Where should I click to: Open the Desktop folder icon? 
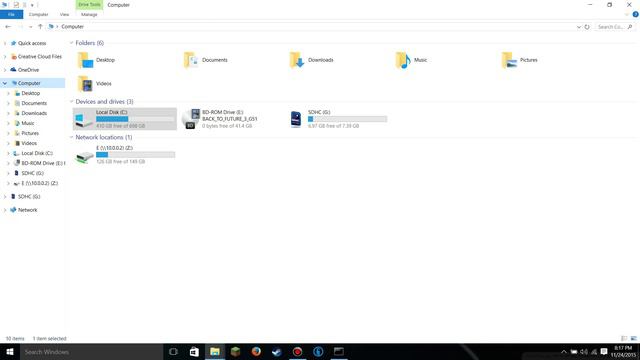point(85,60)
